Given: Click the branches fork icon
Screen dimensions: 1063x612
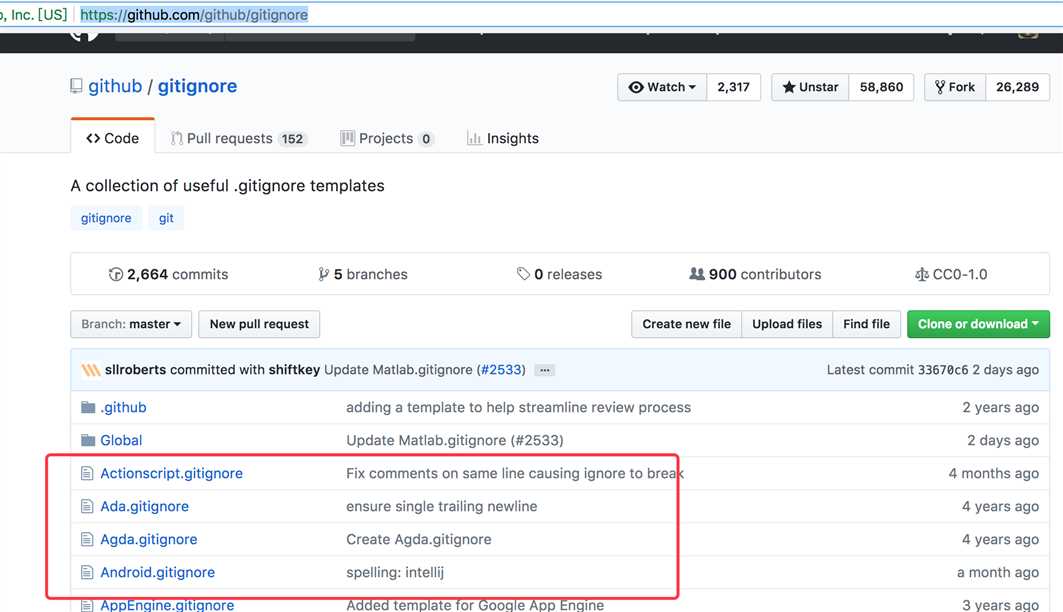Looking at the screenshot, I should [323, 274].
